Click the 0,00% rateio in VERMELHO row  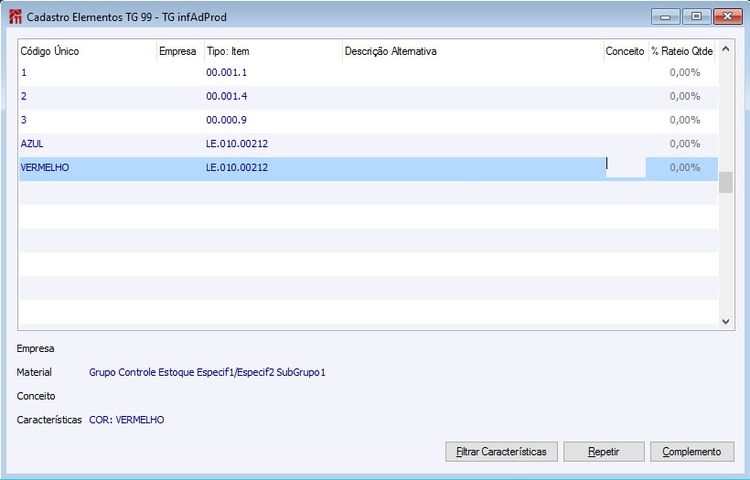(x=685, y=168)
